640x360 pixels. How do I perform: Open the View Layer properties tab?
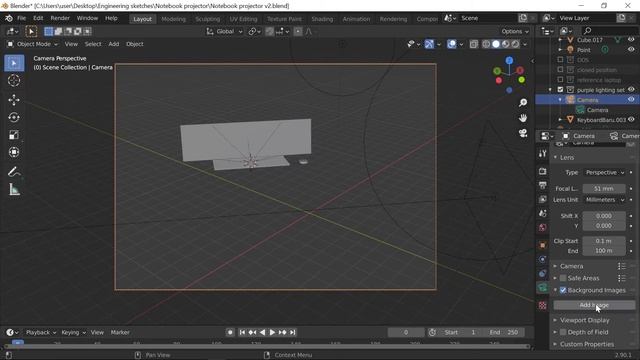[542, 199]
